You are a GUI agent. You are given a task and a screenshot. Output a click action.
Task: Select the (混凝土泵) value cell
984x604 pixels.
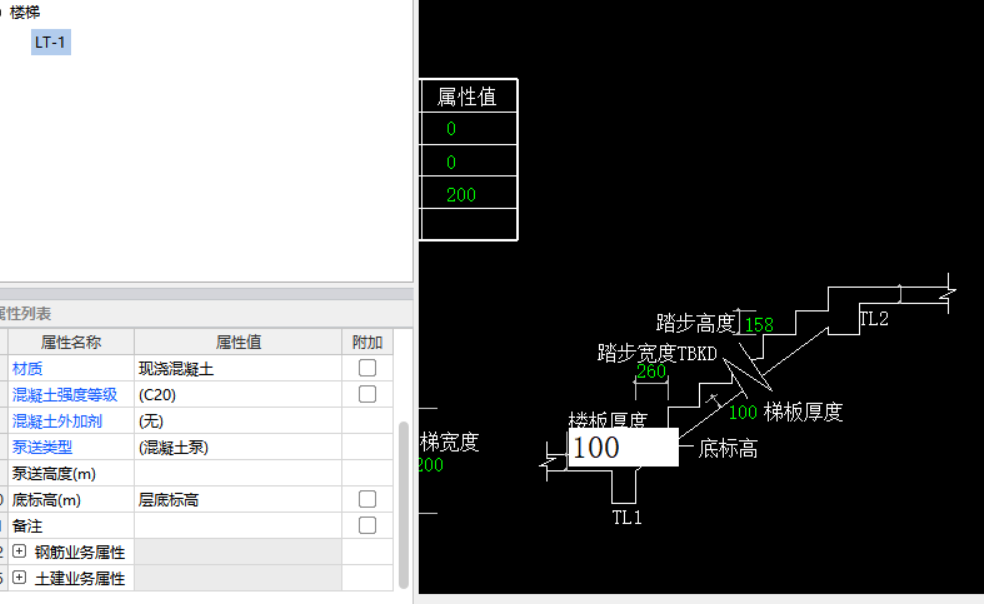click(x=238, y=448)
